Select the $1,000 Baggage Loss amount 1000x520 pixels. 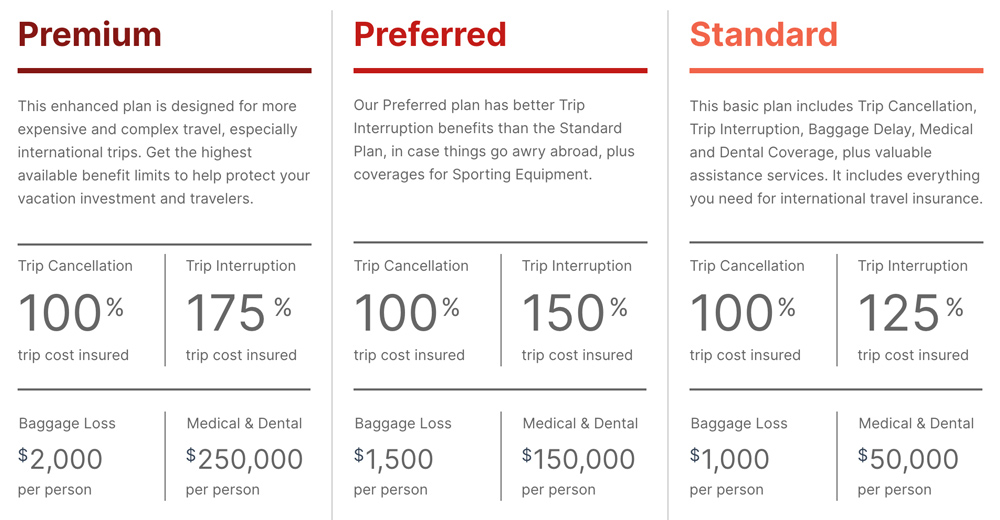click(730, 459)
